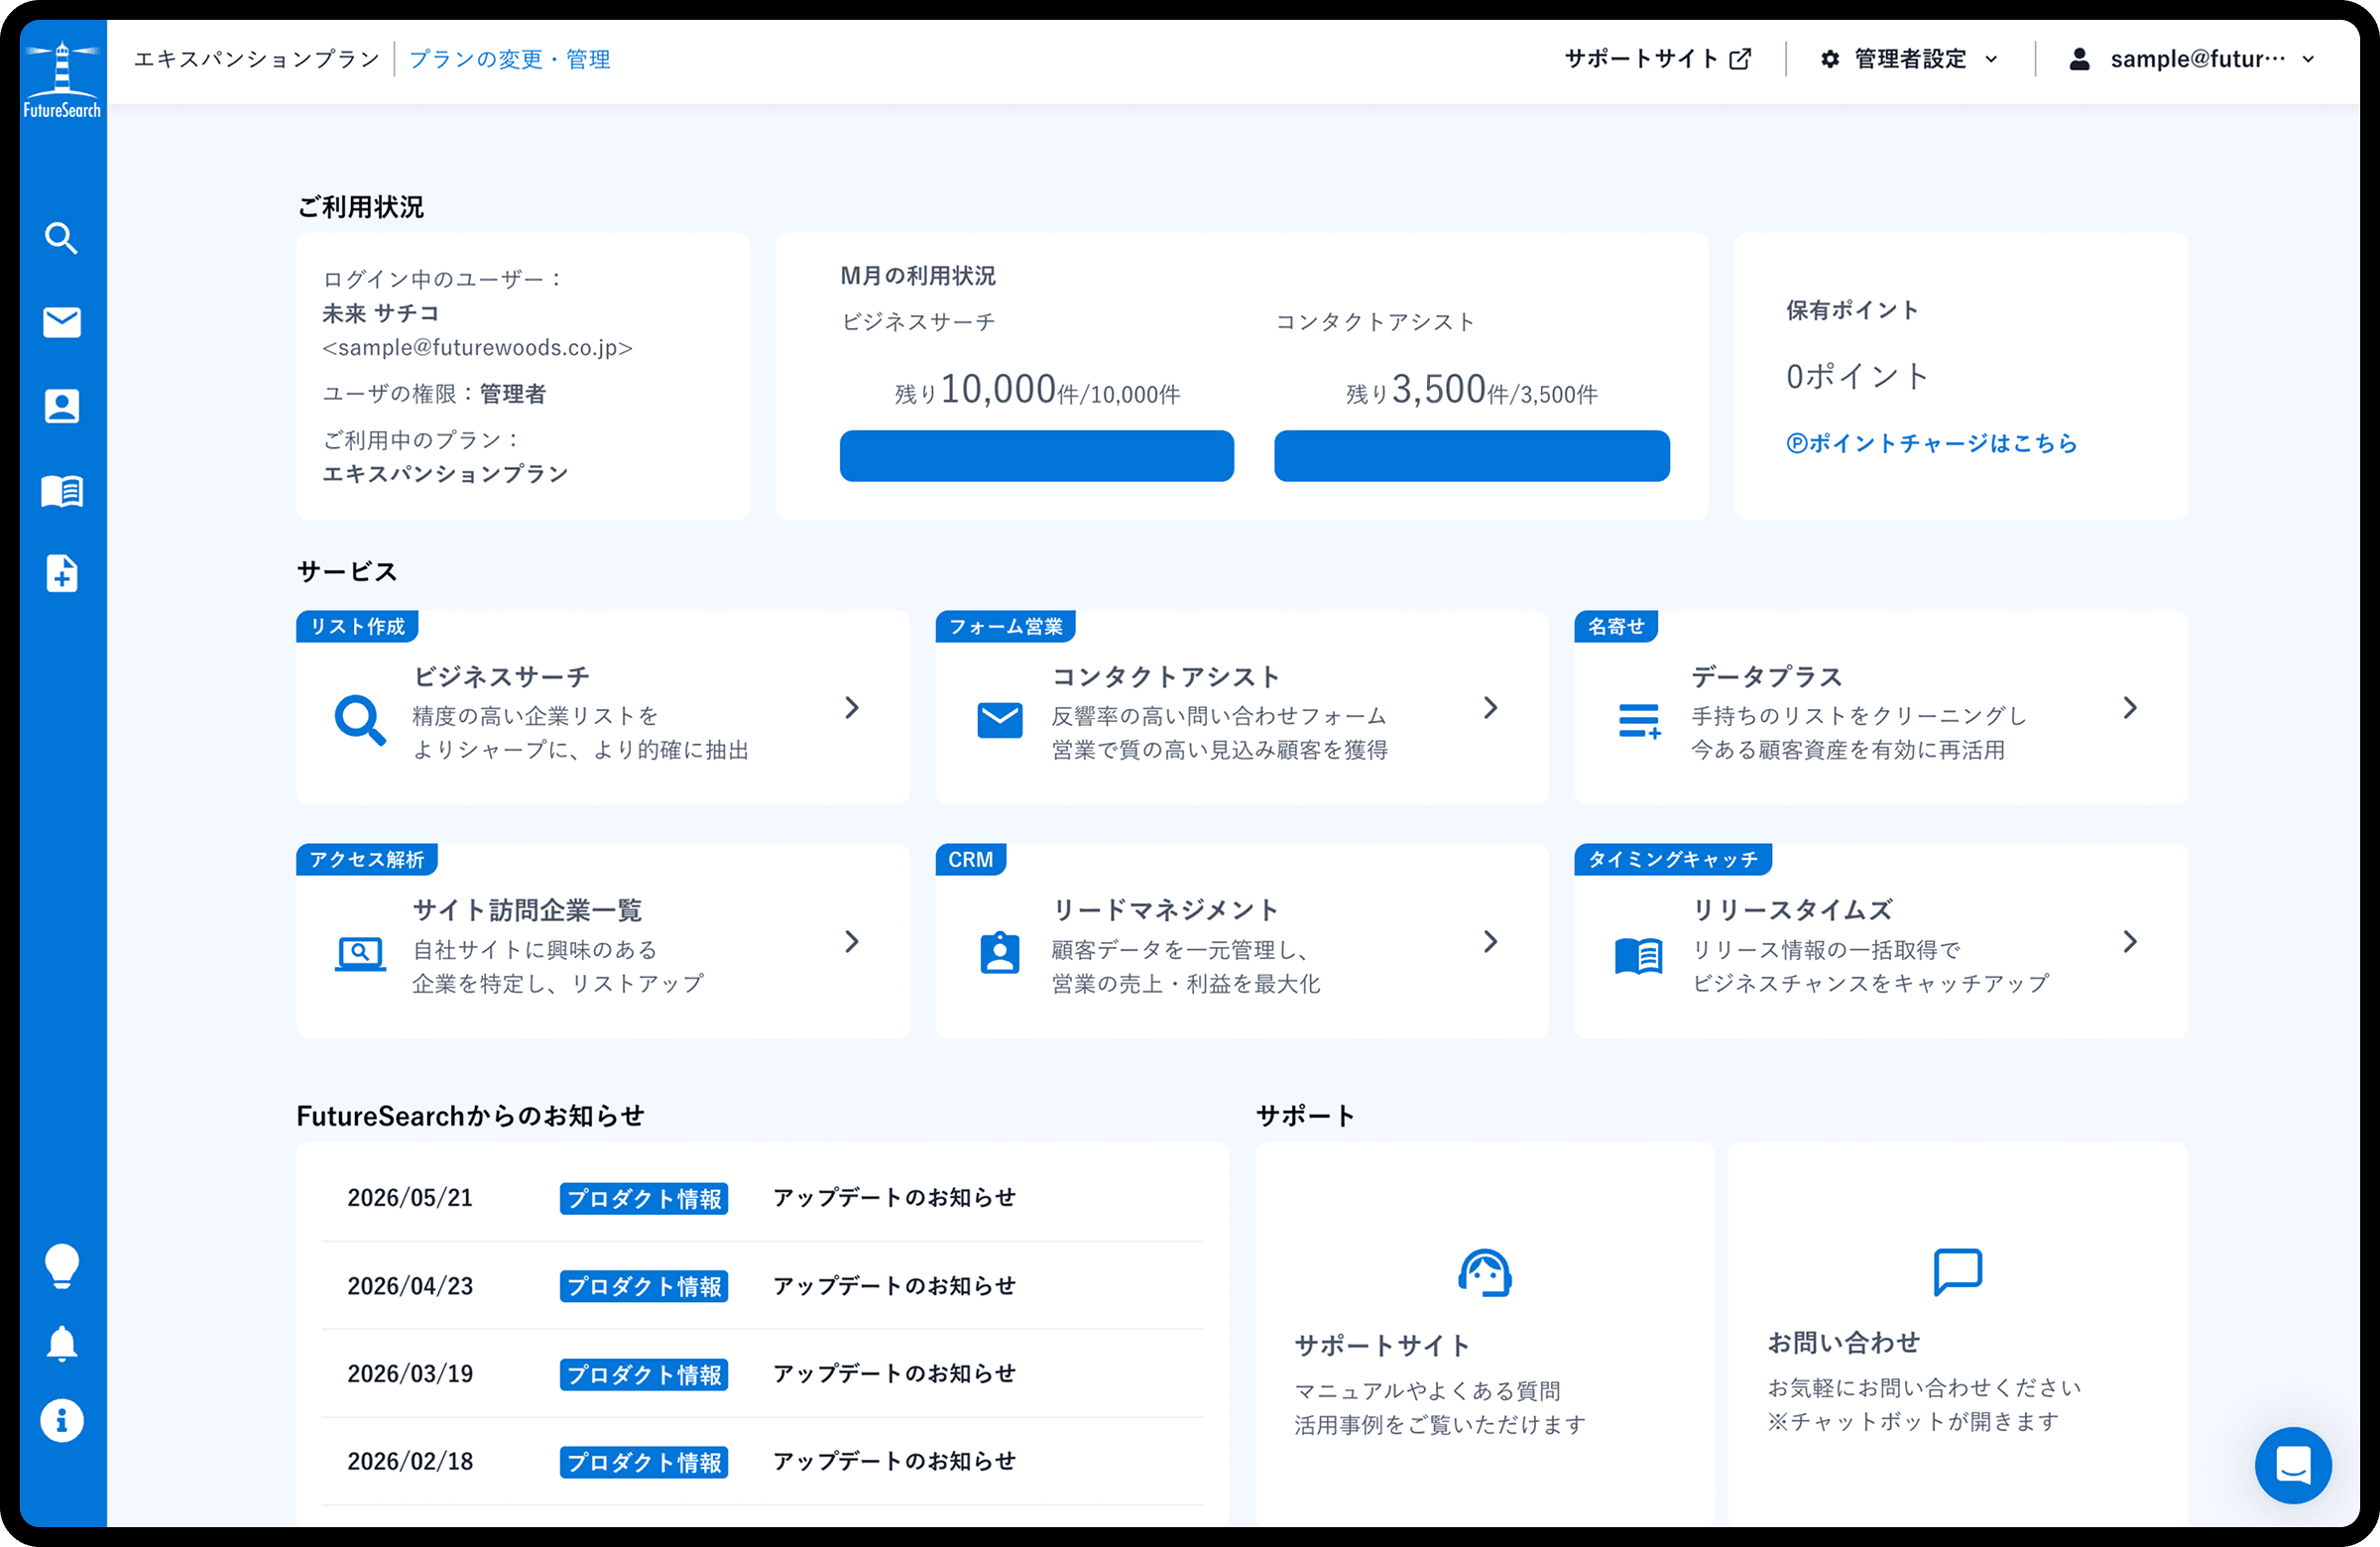
Task: Click the FutureSearch lighthouse logo
Action: (62, 80)
